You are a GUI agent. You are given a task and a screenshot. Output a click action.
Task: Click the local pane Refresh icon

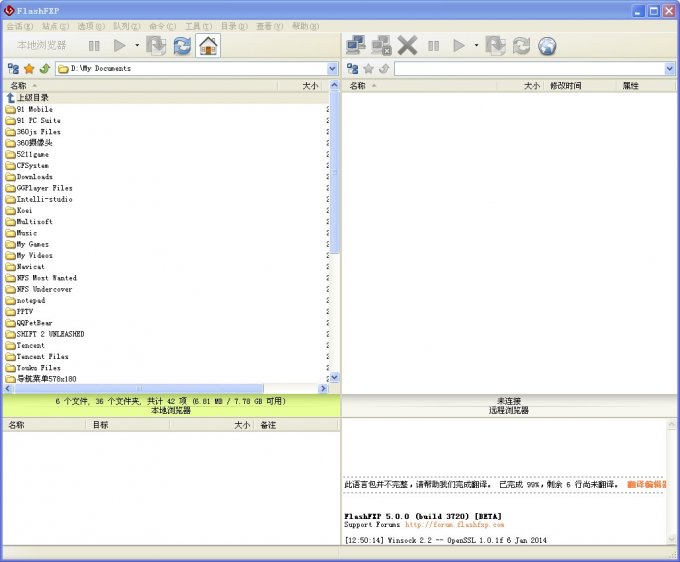click(182, 45)
